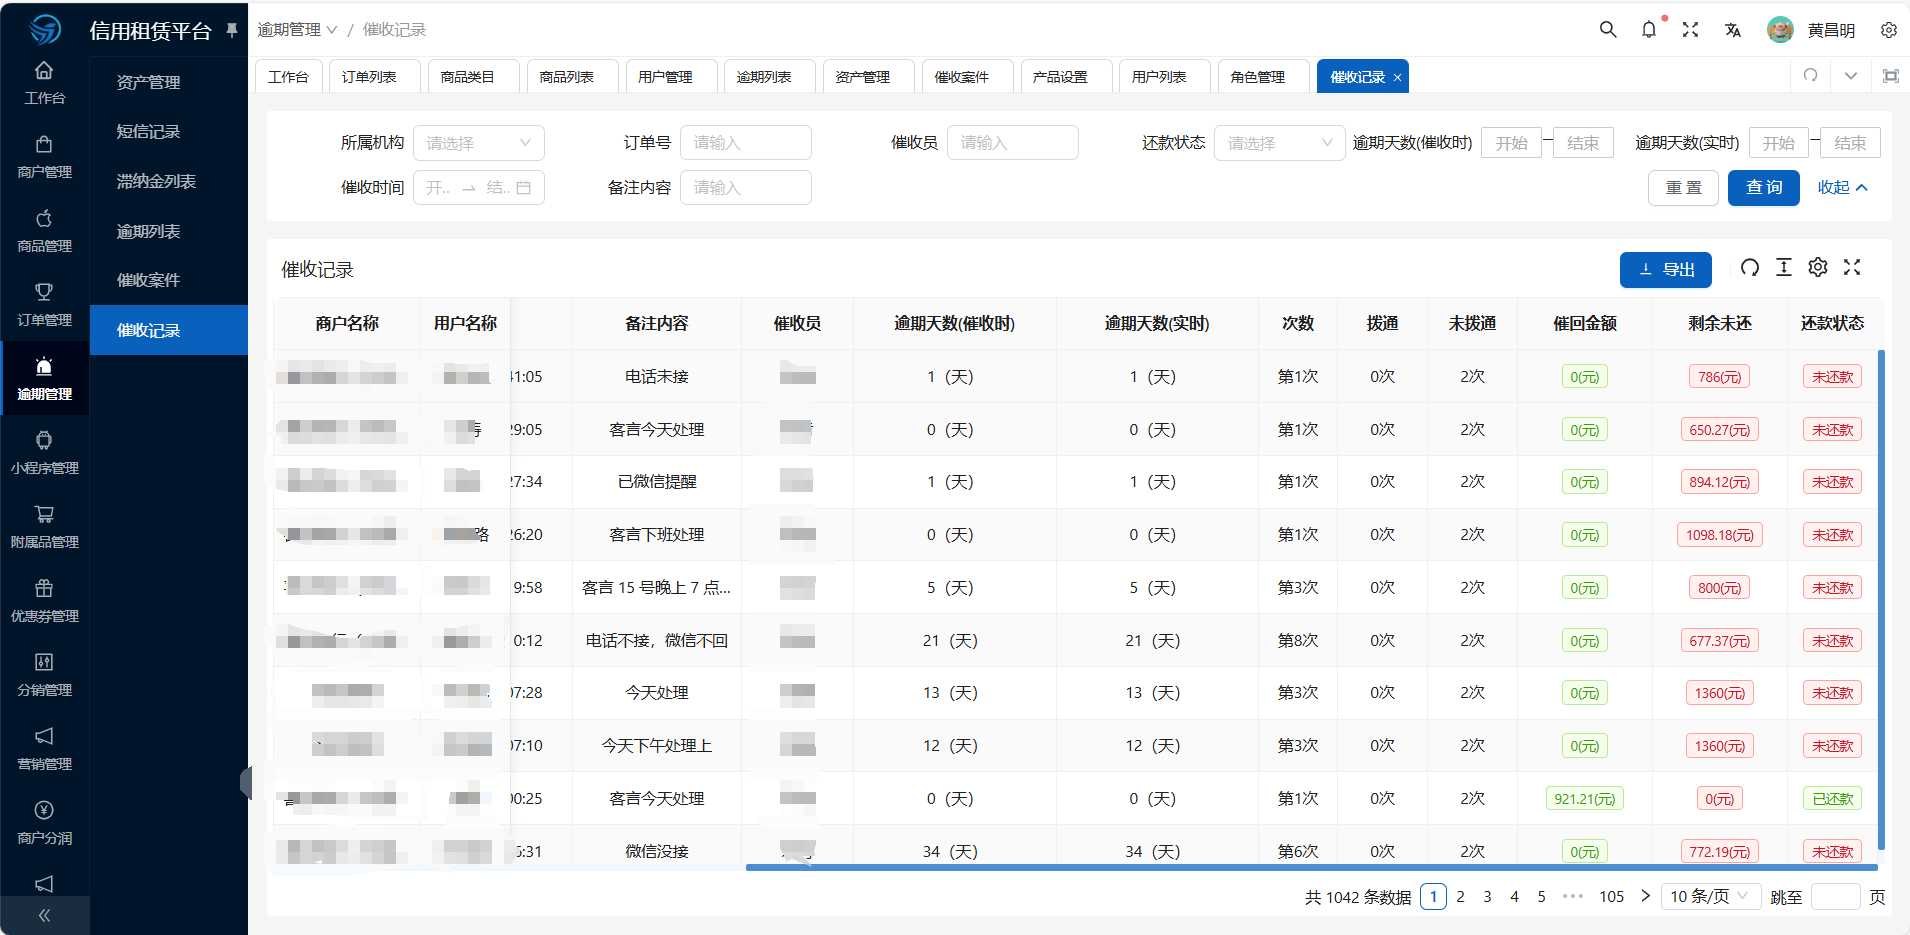Viewport: 1910px width, 935px height.
Task: Click the 备注内容 input field
Action: tap(745, 187)
